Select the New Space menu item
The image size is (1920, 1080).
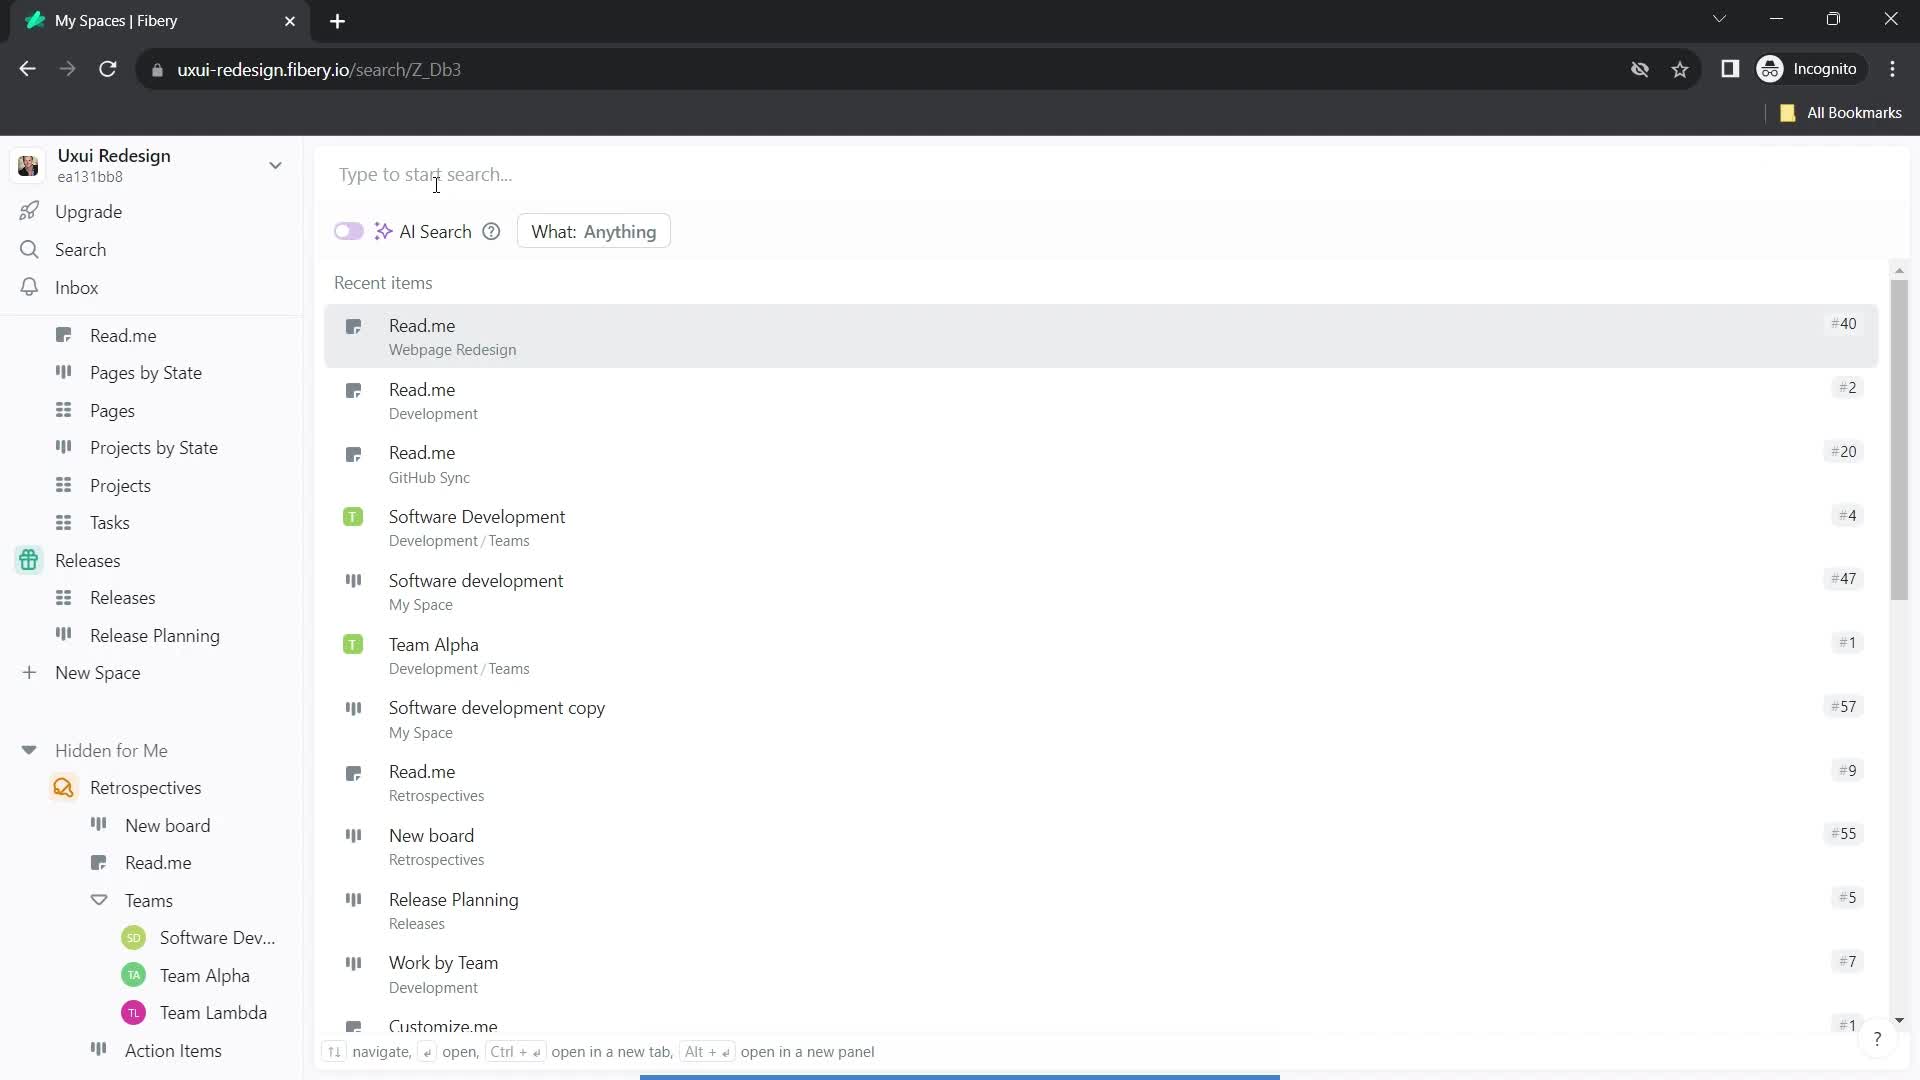pos(98,673)
